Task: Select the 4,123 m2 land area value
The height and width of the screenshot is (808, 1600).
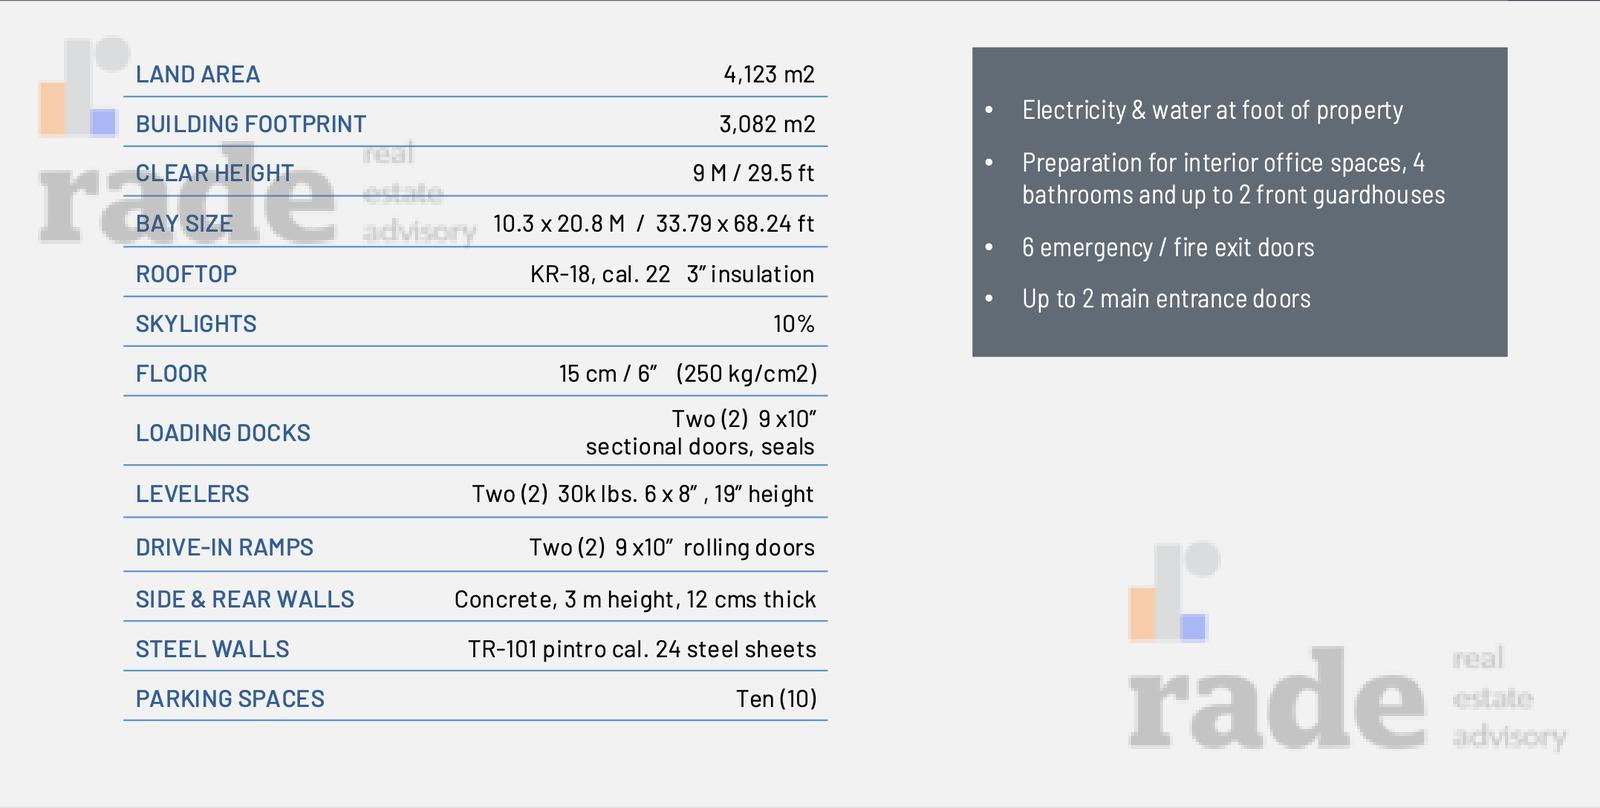Action: (768, 74)
